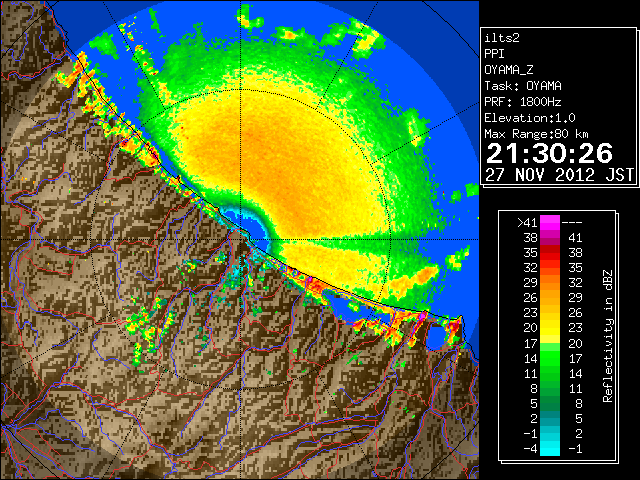Pick the cyan swatch at the scale bottom
640x480 pixels.
click(x=550, y=449)
